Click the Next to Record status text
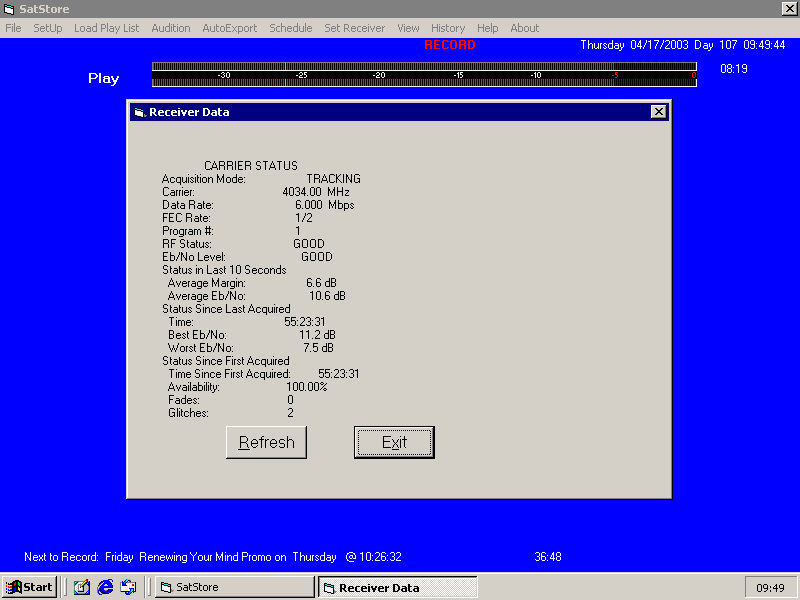The height and width of the screenshot is (600, 800). 213,557
